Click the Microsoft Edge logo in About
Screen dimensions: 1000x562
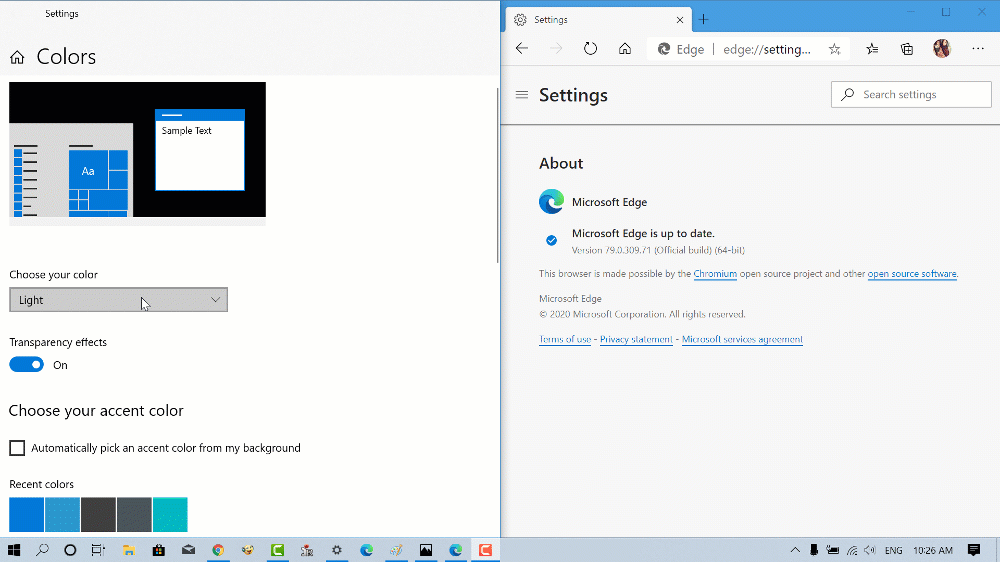pos(552,202)
